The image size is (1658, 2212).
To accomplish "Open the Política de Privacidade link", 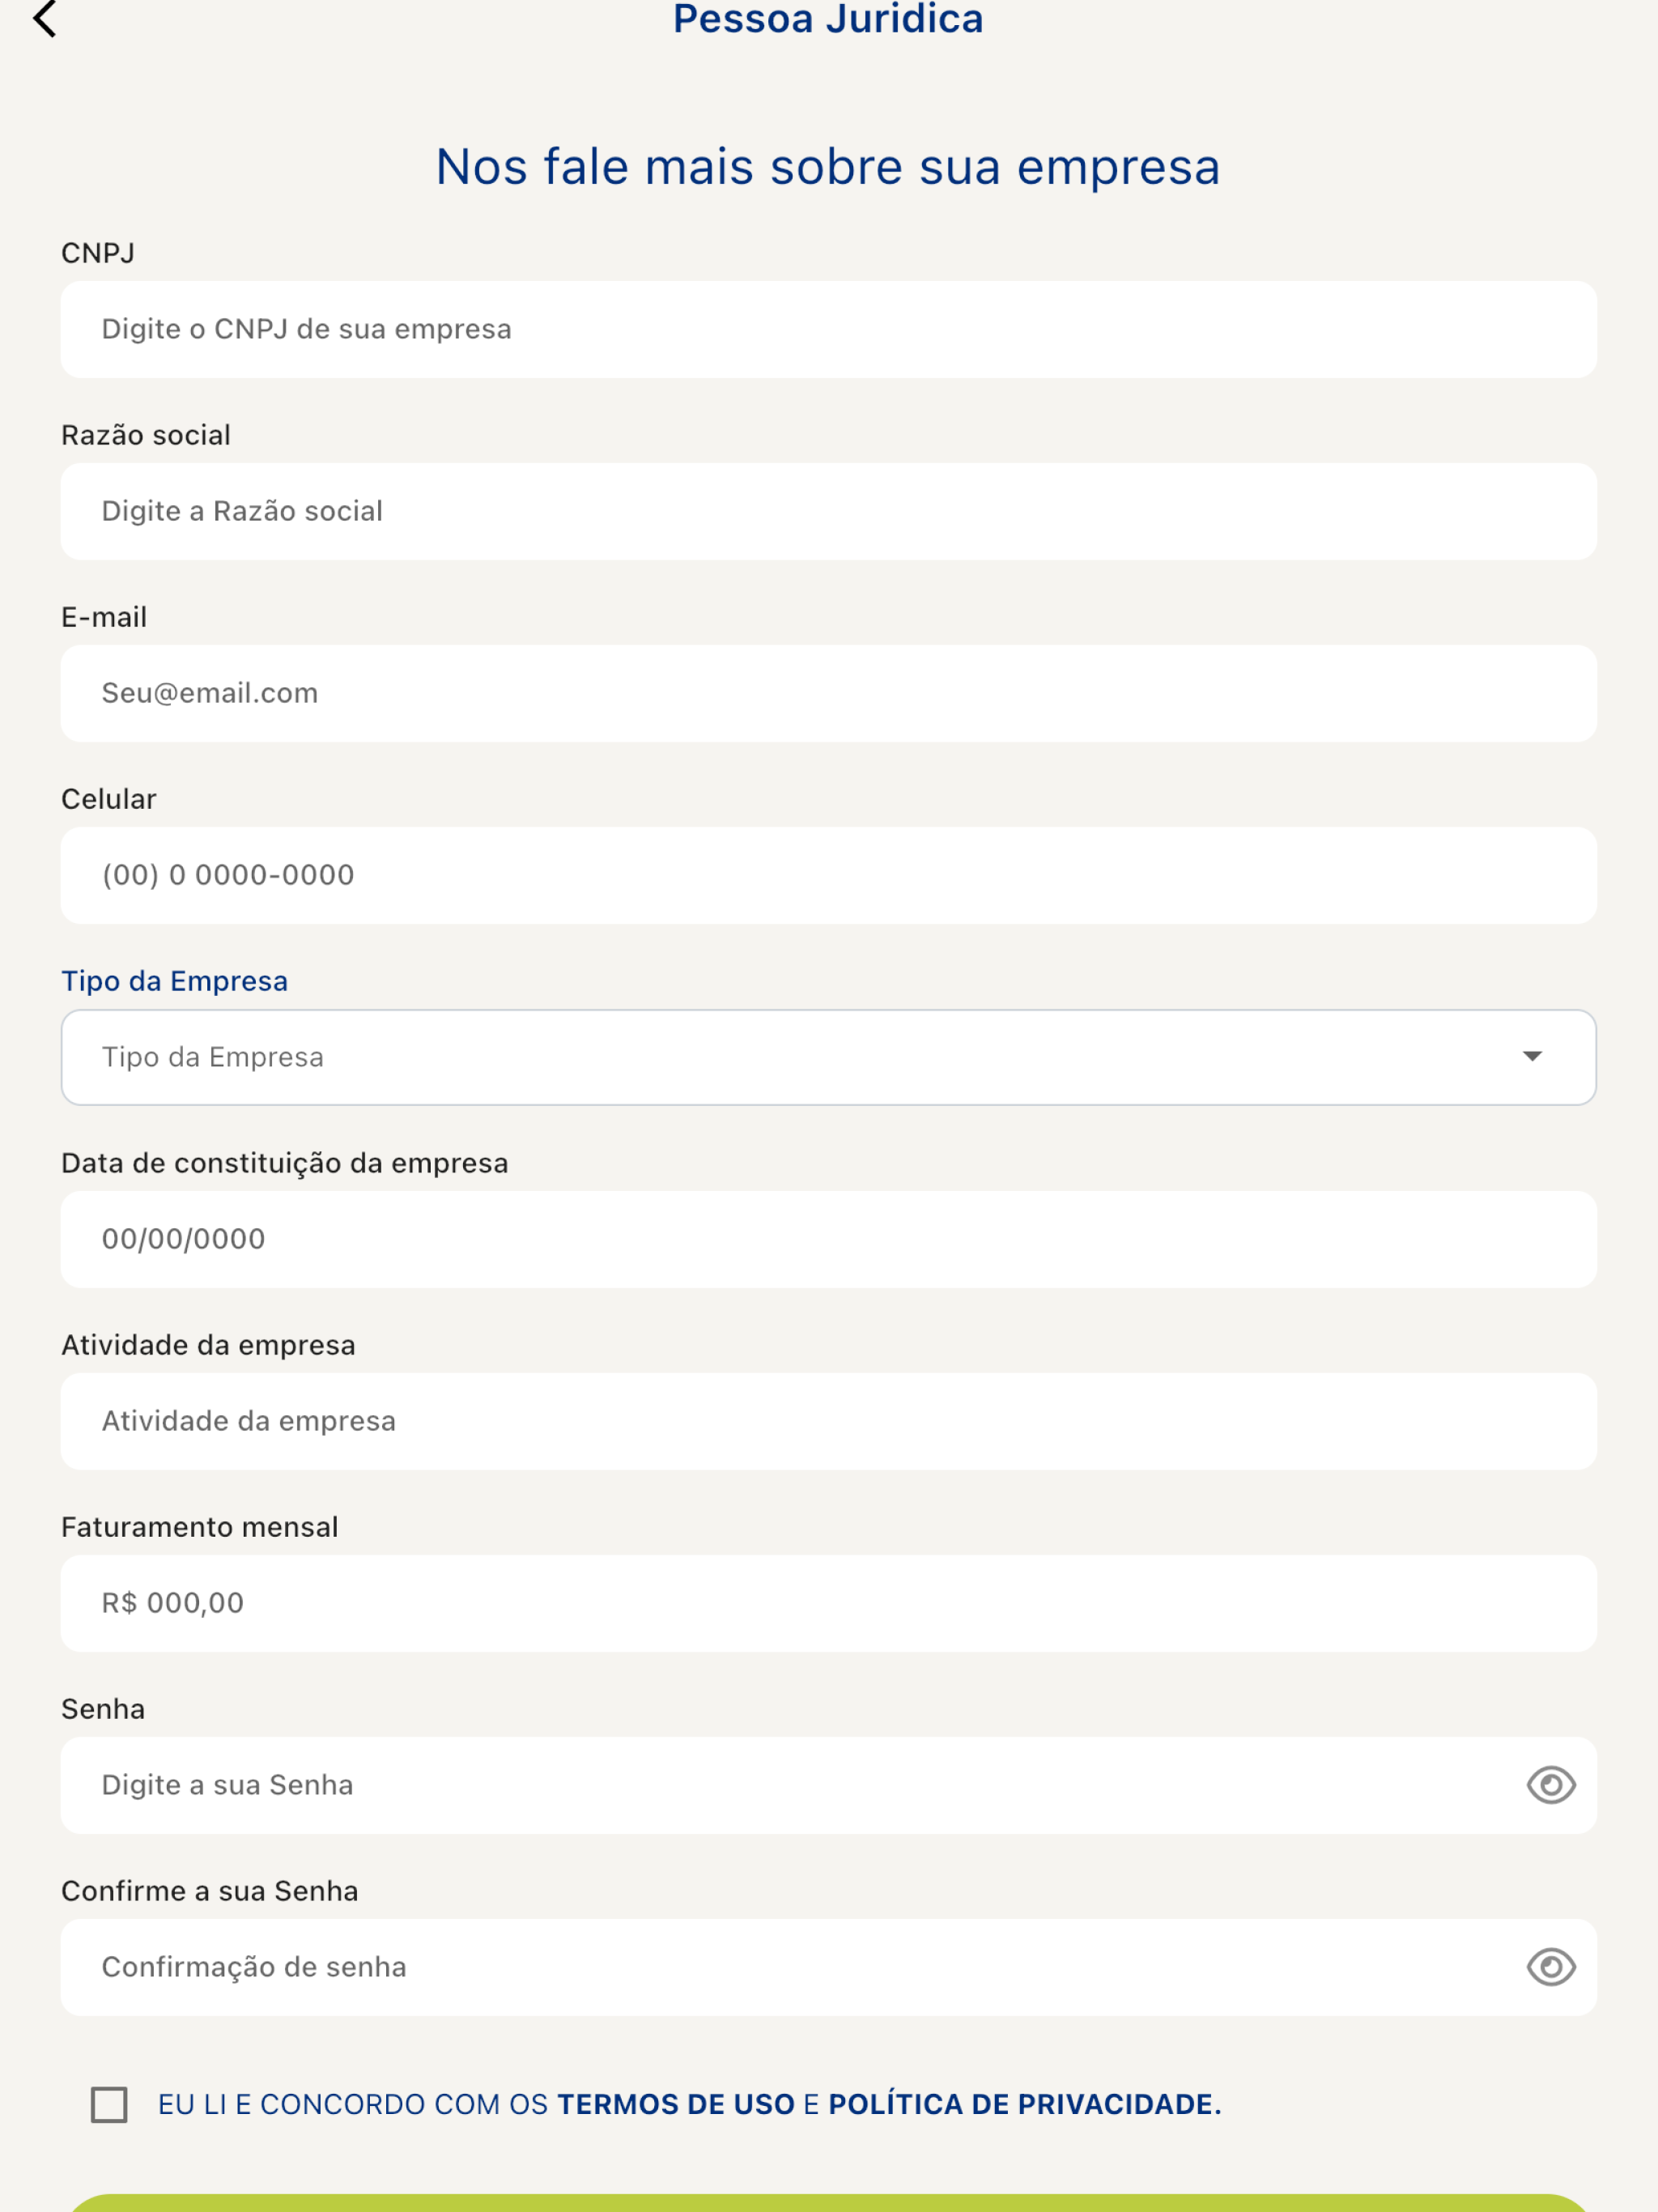I will (x=1025, y=2105).
